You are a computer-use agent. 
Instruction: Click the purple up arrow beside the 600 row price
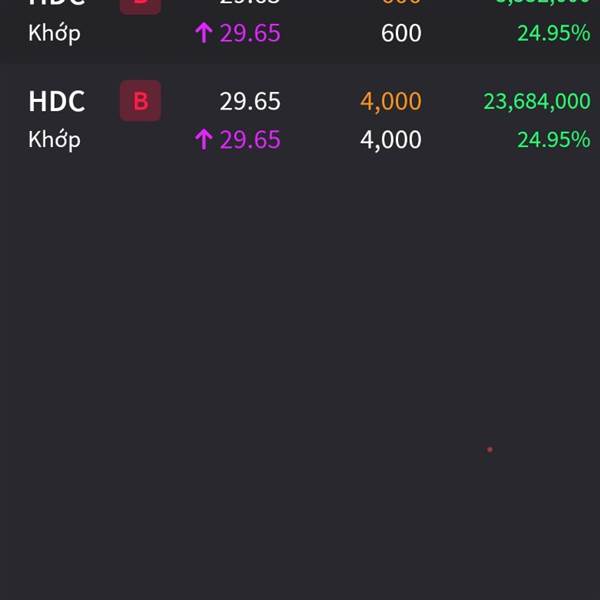coord(204,33)
